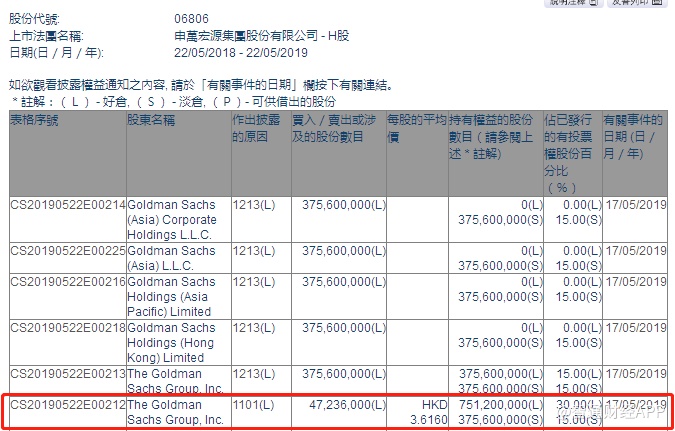This screenshot has height=431, width=675.
Task: Click Goldman Sachs Holdings (Asia Pacific) Limited
Action: coord(171,297)
